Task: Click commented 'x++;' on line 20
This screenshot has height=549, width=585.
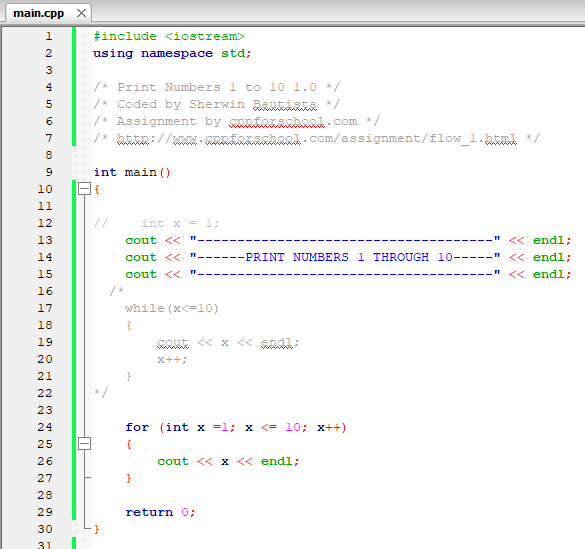Action: click(x=172, y=360)
